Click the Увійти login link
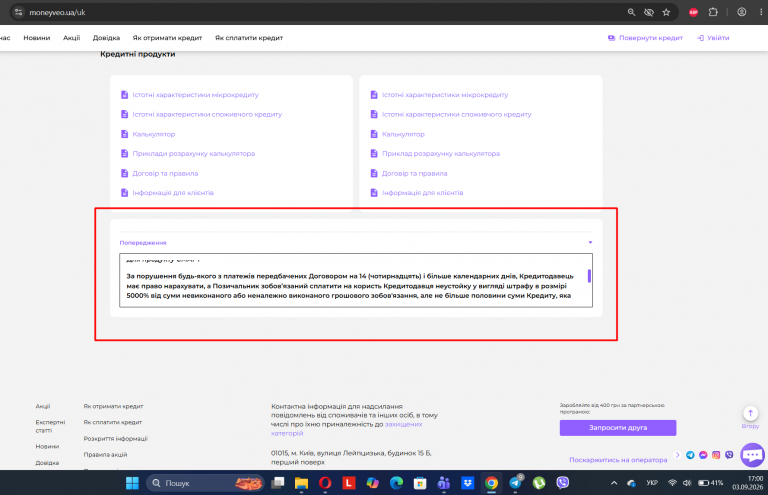 click(713, 38)
